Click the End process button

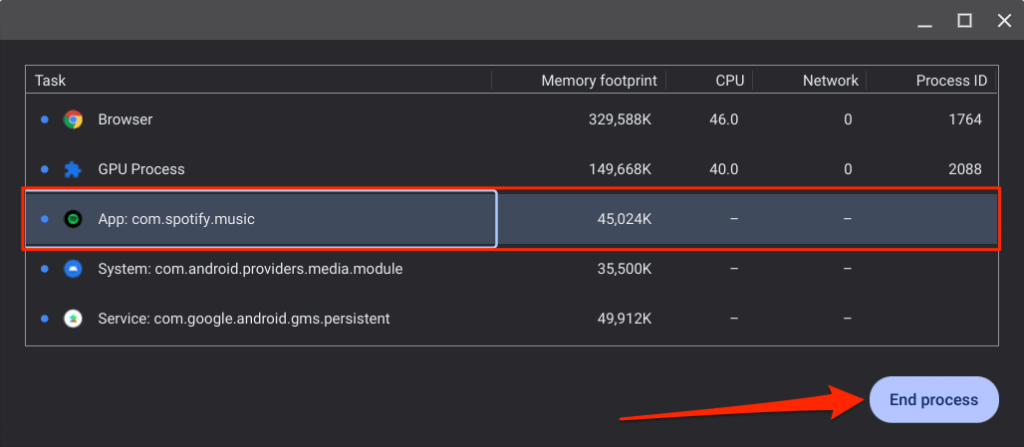[934, 400]
